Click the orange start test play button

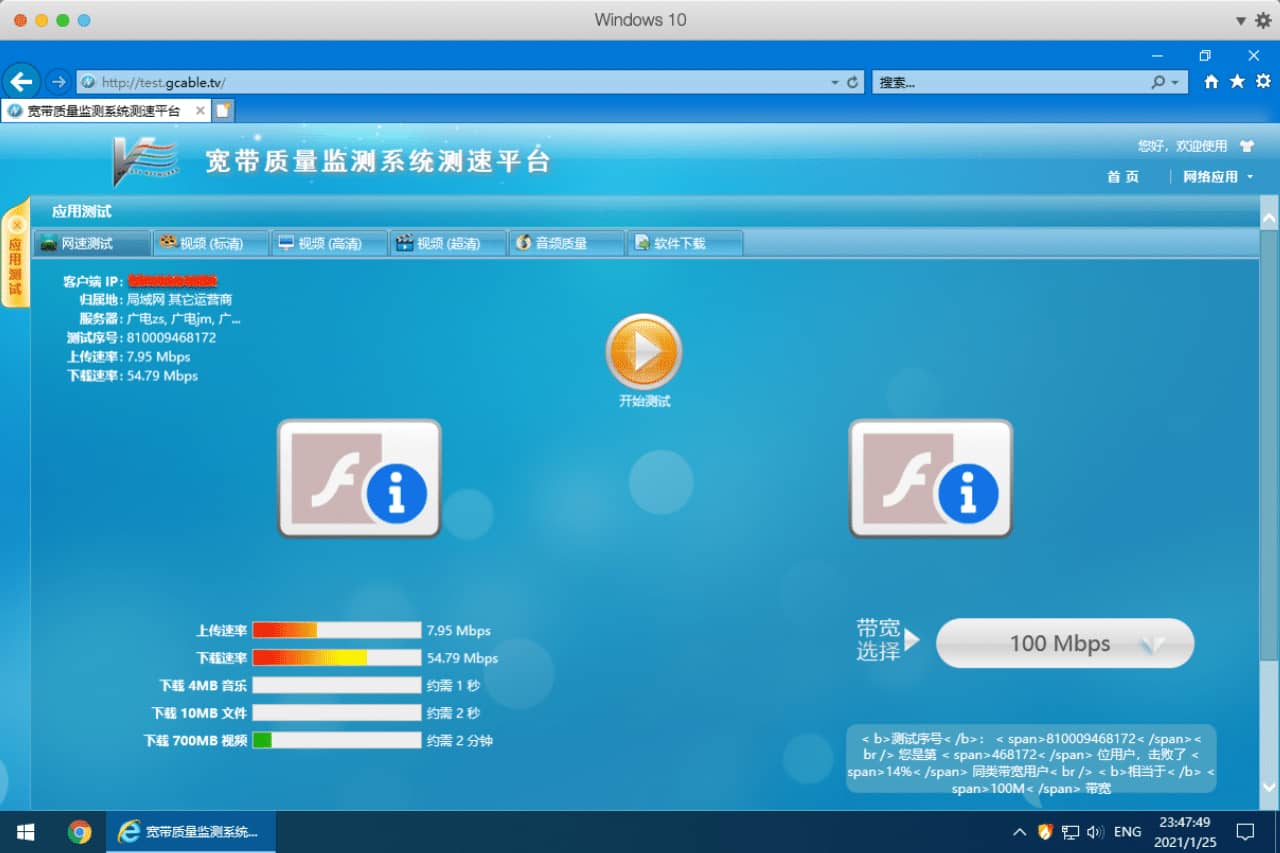[643, 352]
